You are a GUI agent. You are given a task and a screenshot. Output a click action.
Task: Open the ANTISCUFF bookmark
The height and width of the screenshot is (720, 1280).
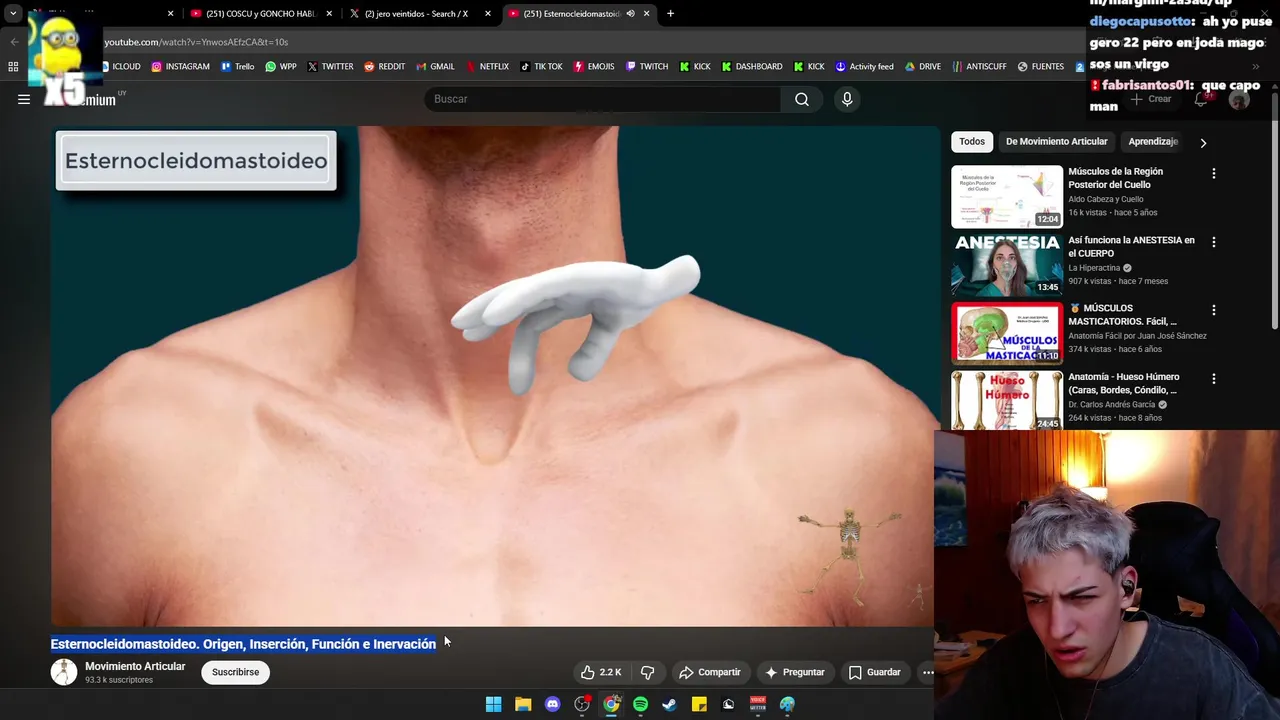click(978, 67)
